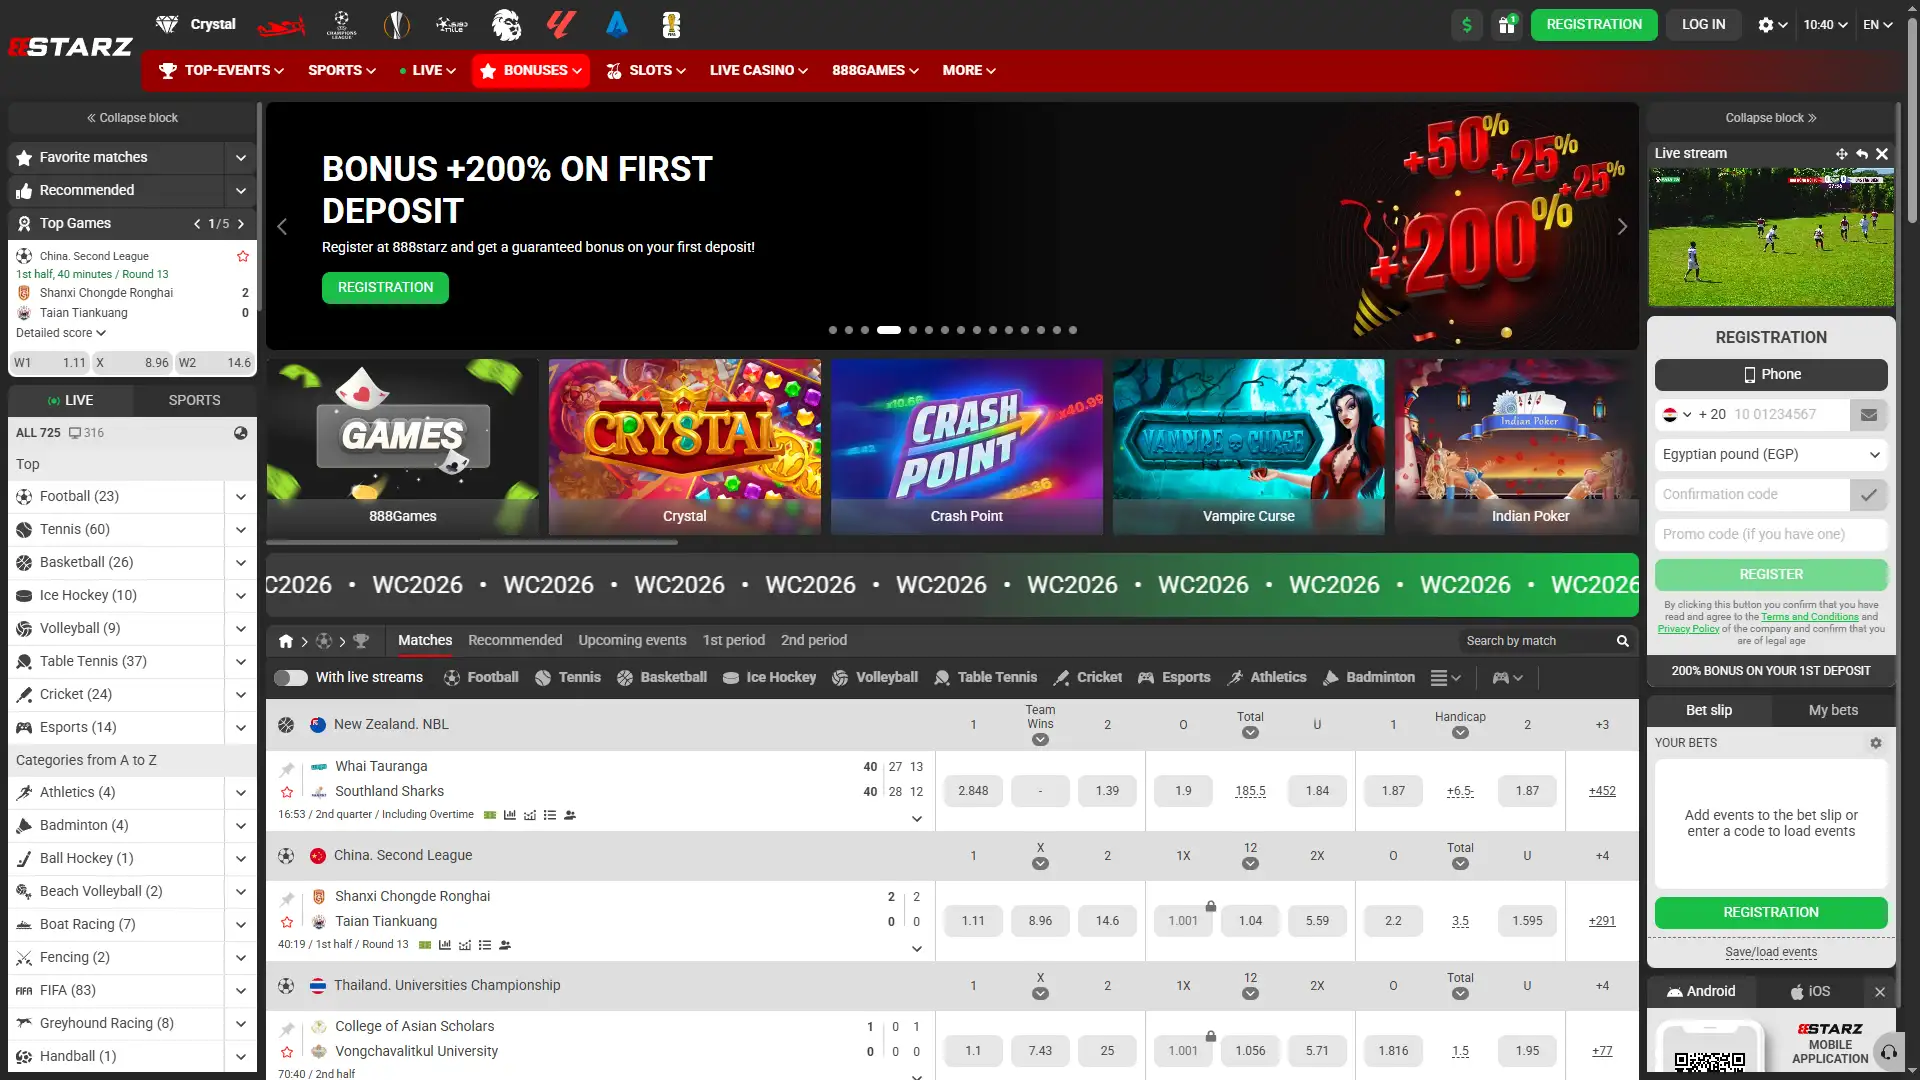Open the SLOTS menu
1920x1080 pixels.
pos(646,71)
